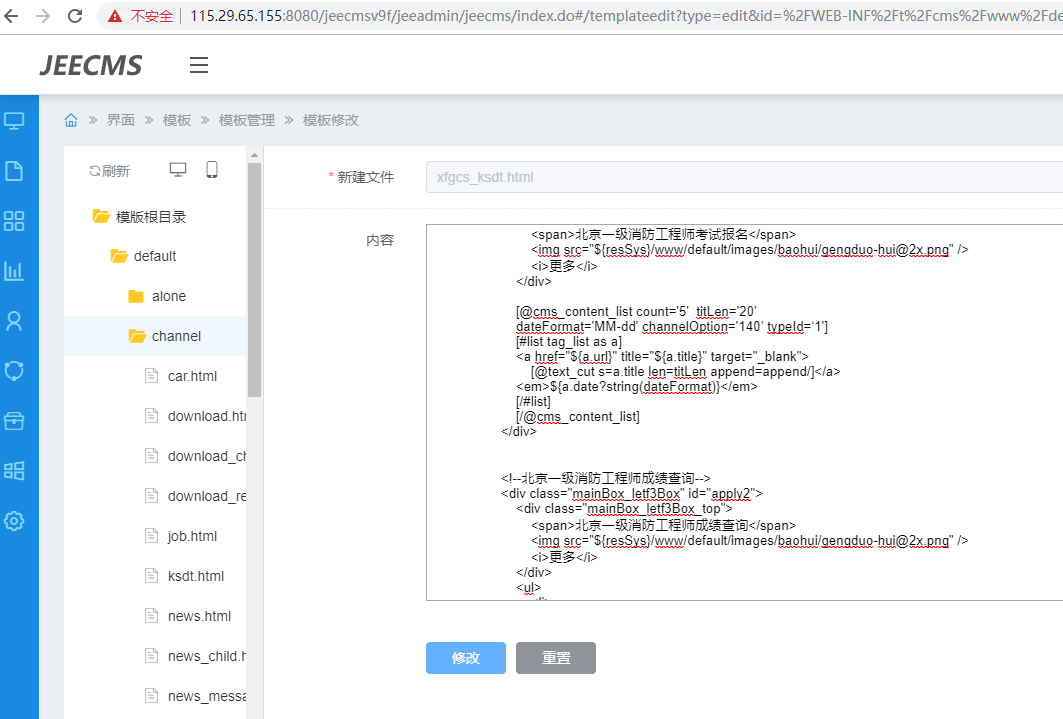Click the browser forward arrow
1063x719 pixels.
[x=43, y=16]
